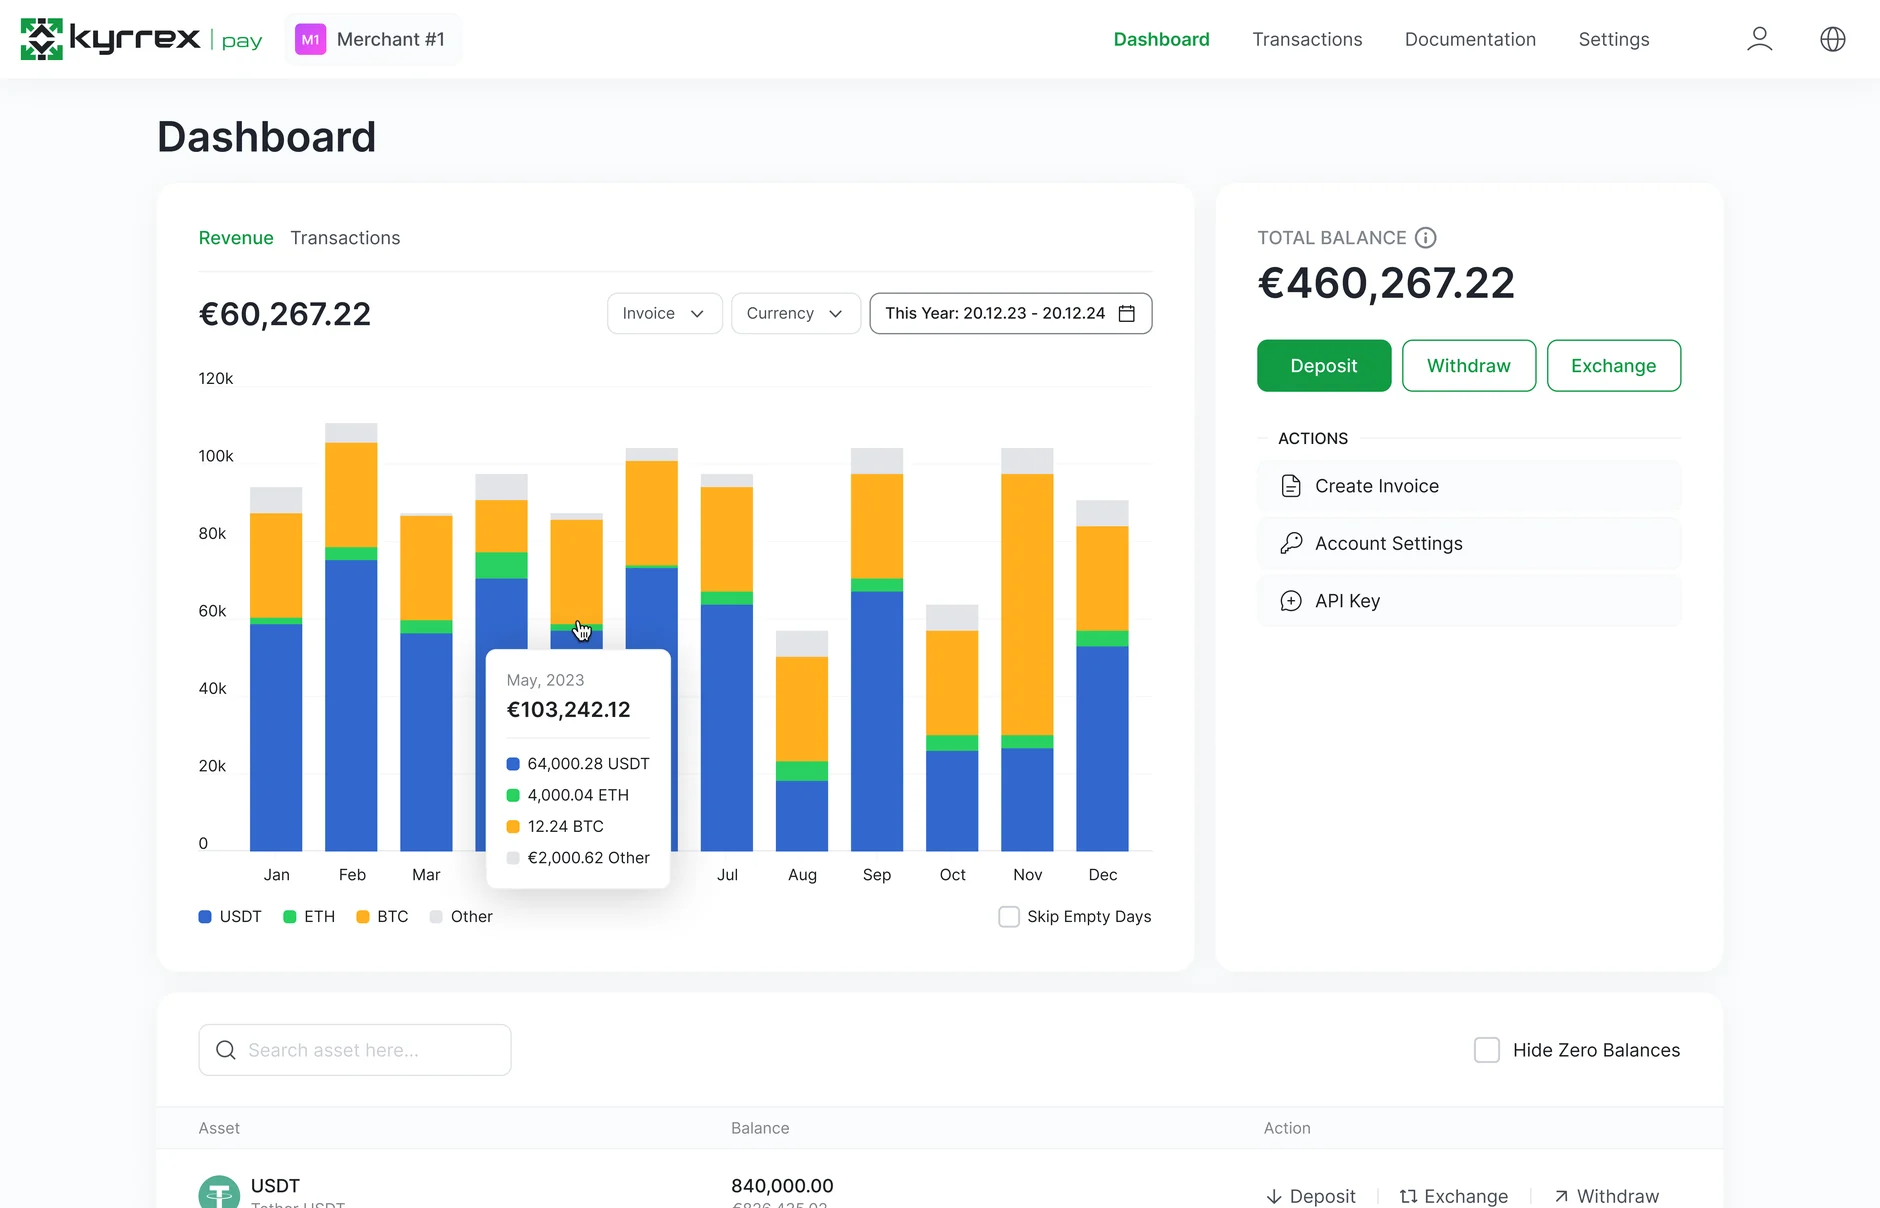This screenshot has height=1208, width=1880.
Task: Click the Exchange button under balance
Action: (1614, 366)
